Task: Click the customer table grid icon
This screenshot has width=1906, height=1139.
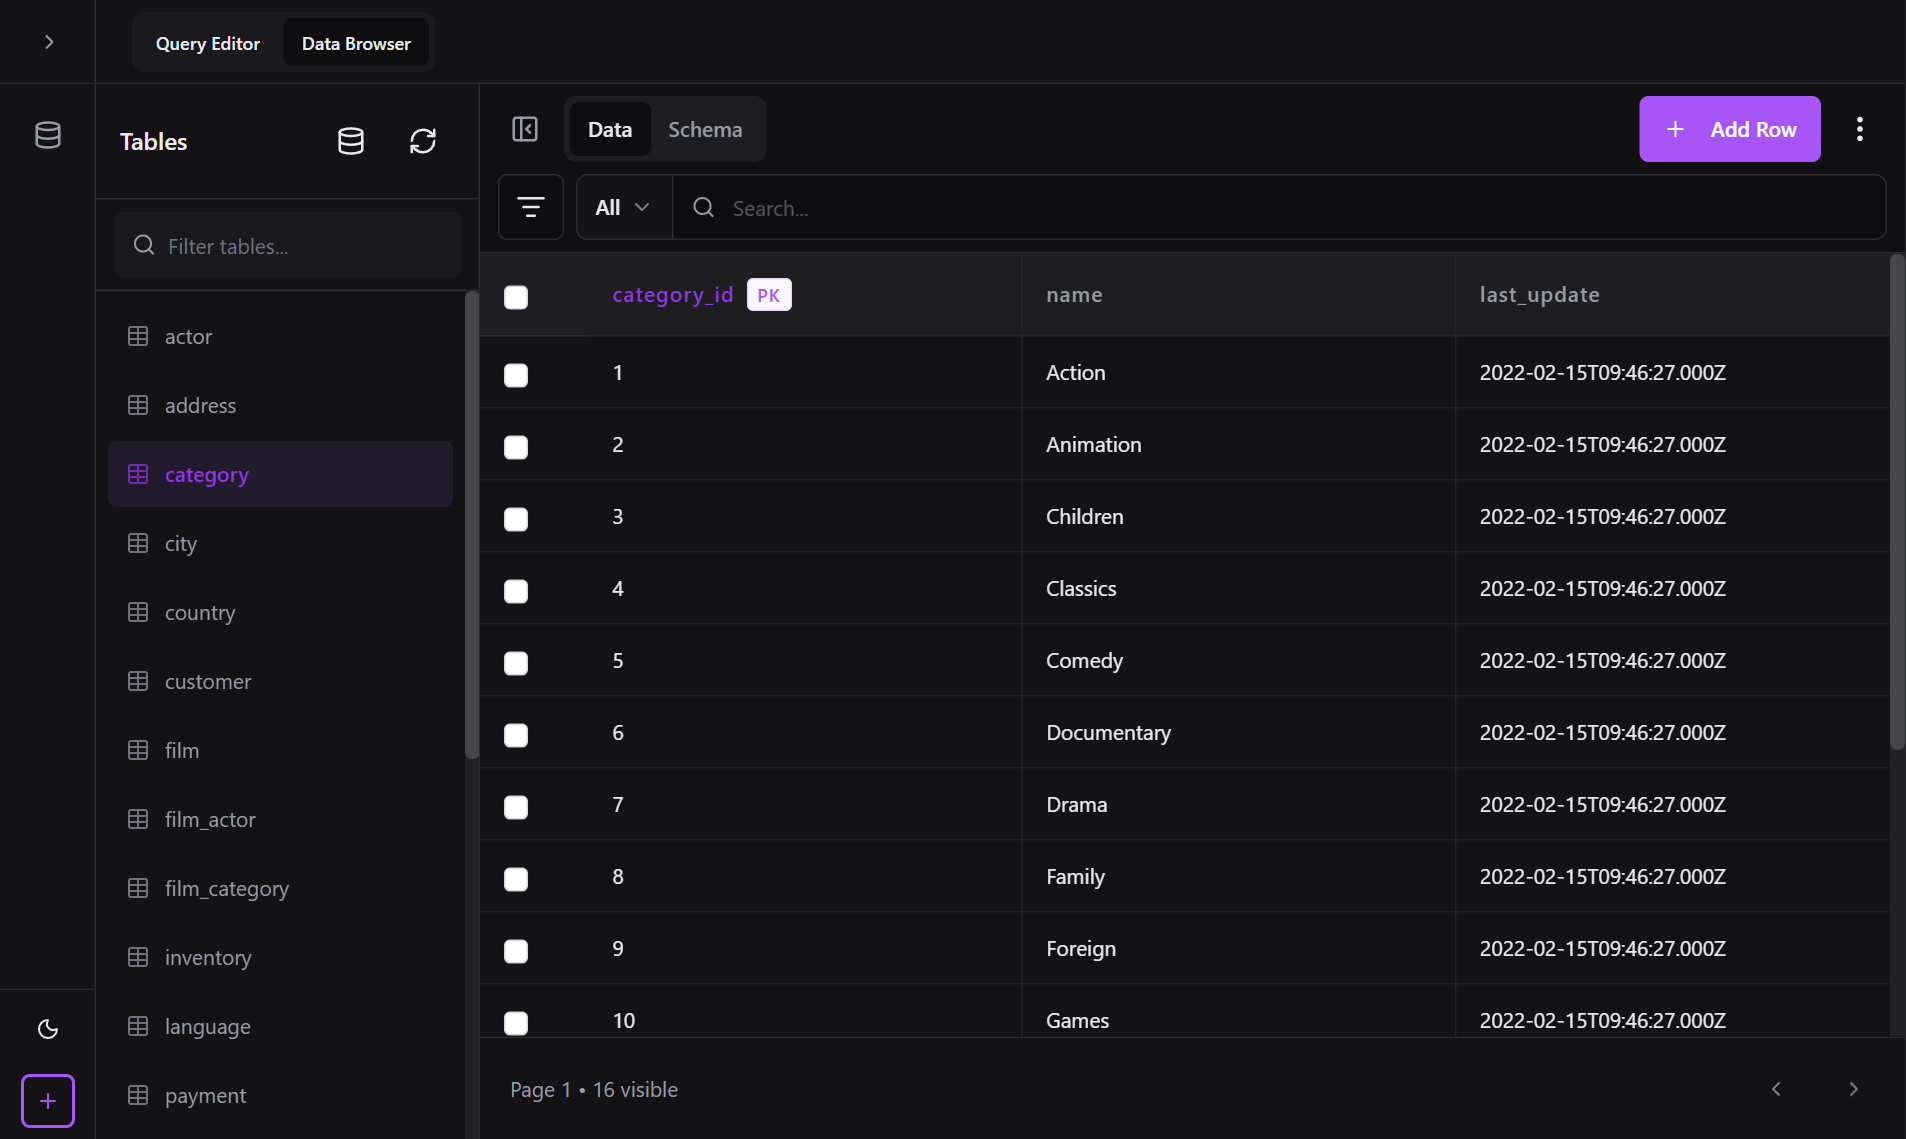Action: pos(138,681)
